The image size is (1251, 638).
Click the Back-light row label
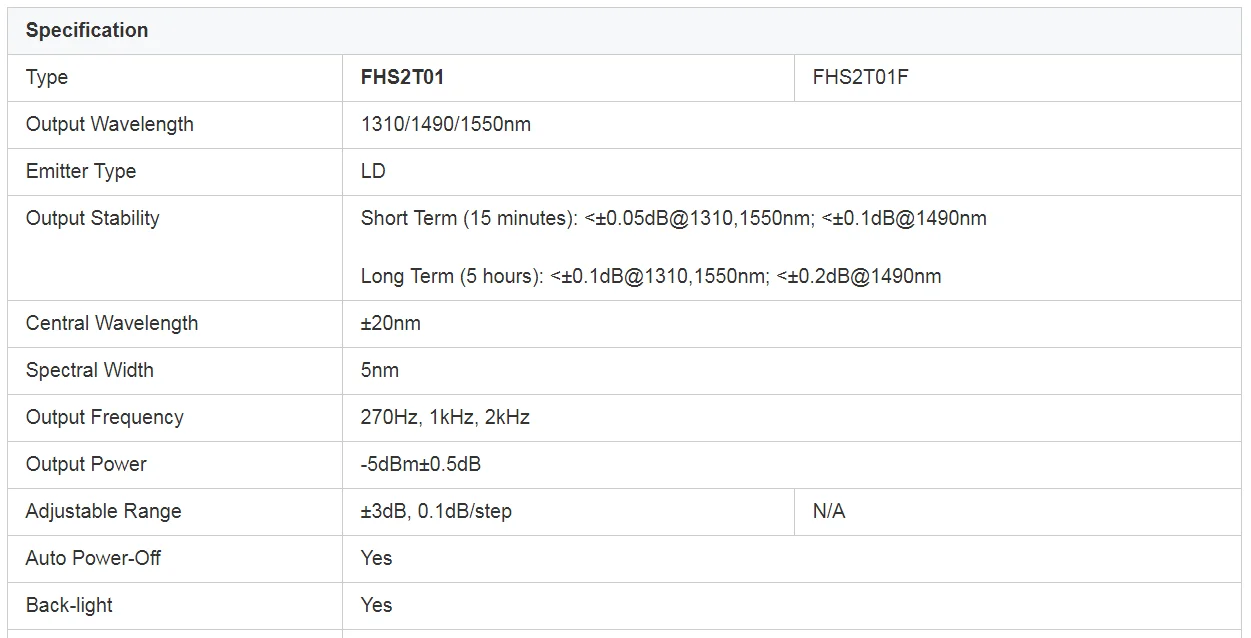click(69, 605)
